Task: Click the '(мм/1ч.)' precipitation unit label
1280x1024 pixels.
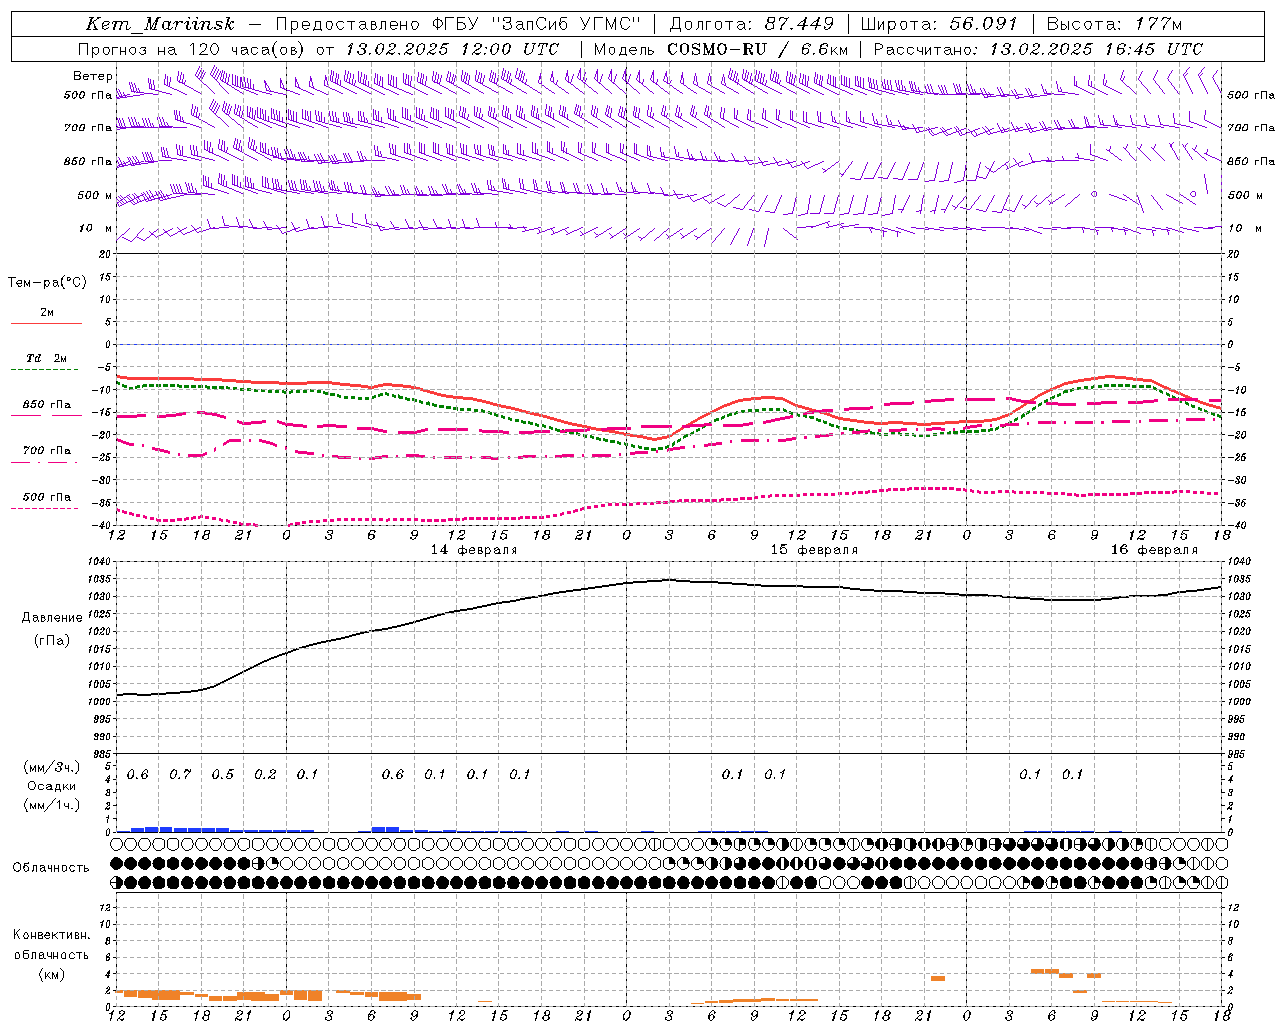Action: click(x=52, y=805)
